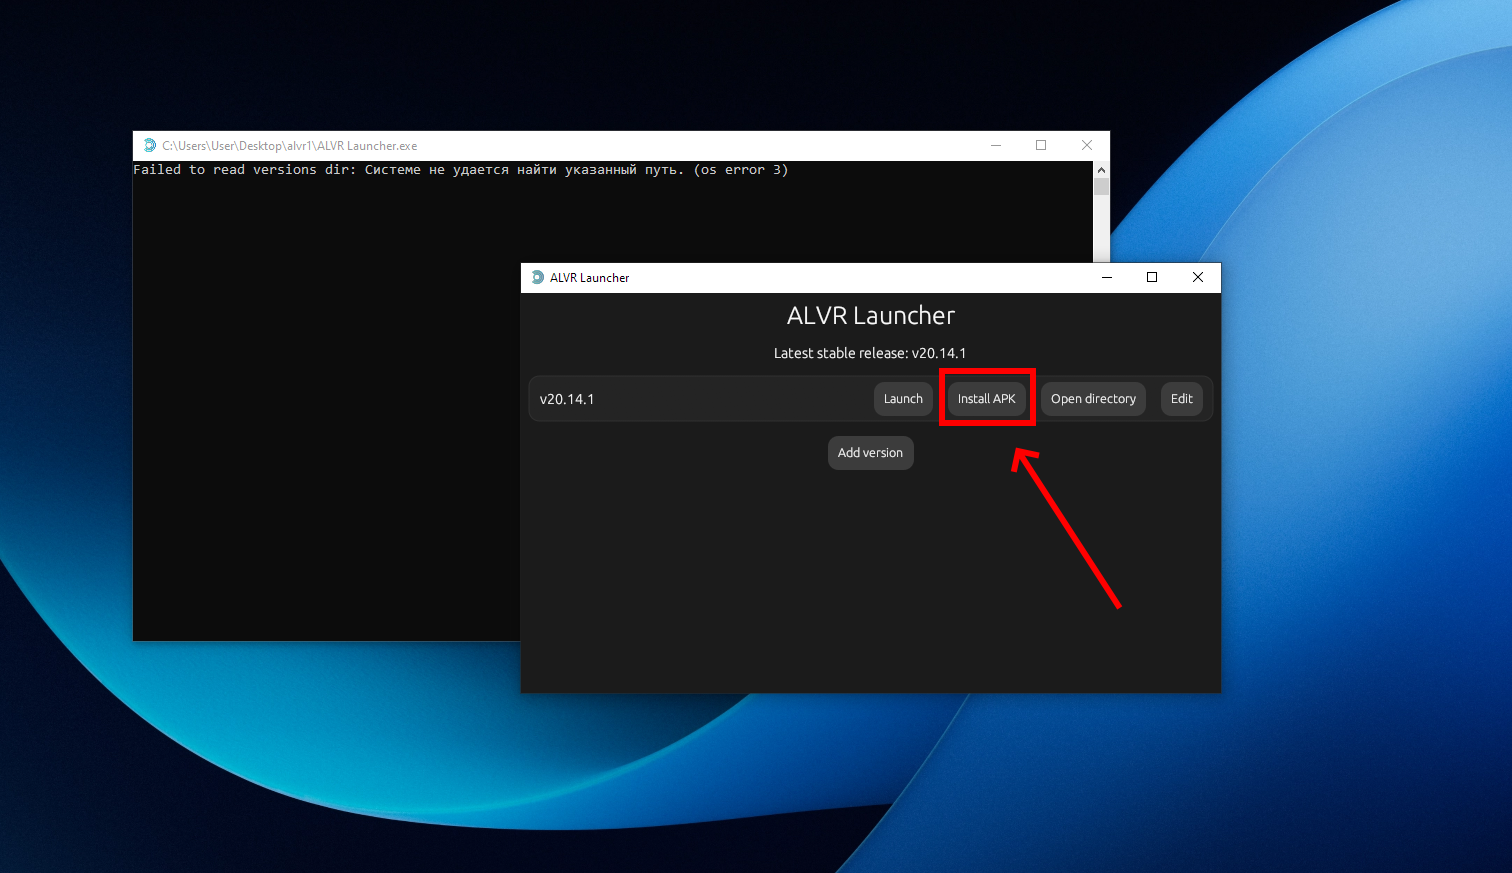Click the console title bar file path

tap(290, 146)
